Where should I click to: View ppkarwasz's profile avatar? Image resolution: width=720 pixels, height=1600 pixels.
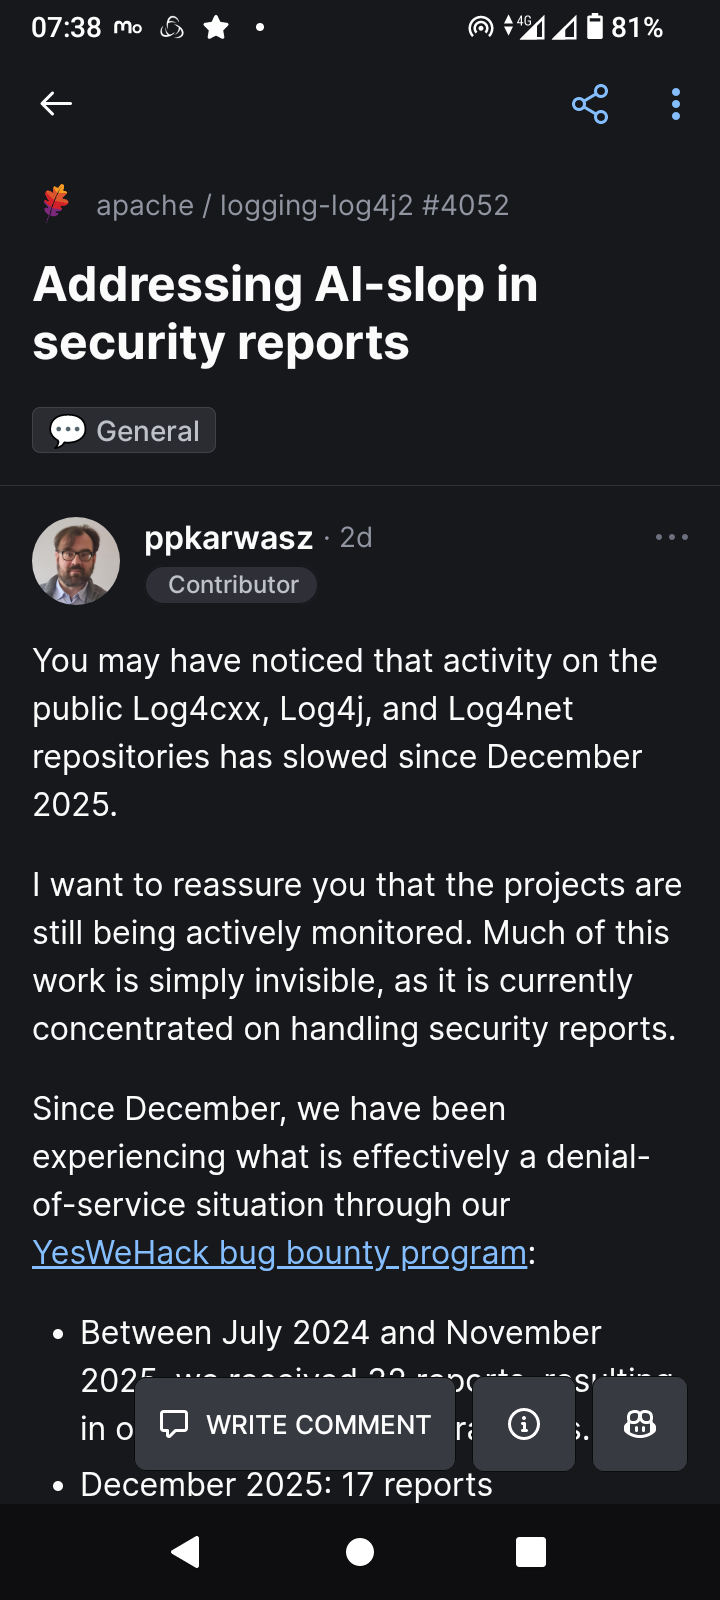click(x=76, y=560)
